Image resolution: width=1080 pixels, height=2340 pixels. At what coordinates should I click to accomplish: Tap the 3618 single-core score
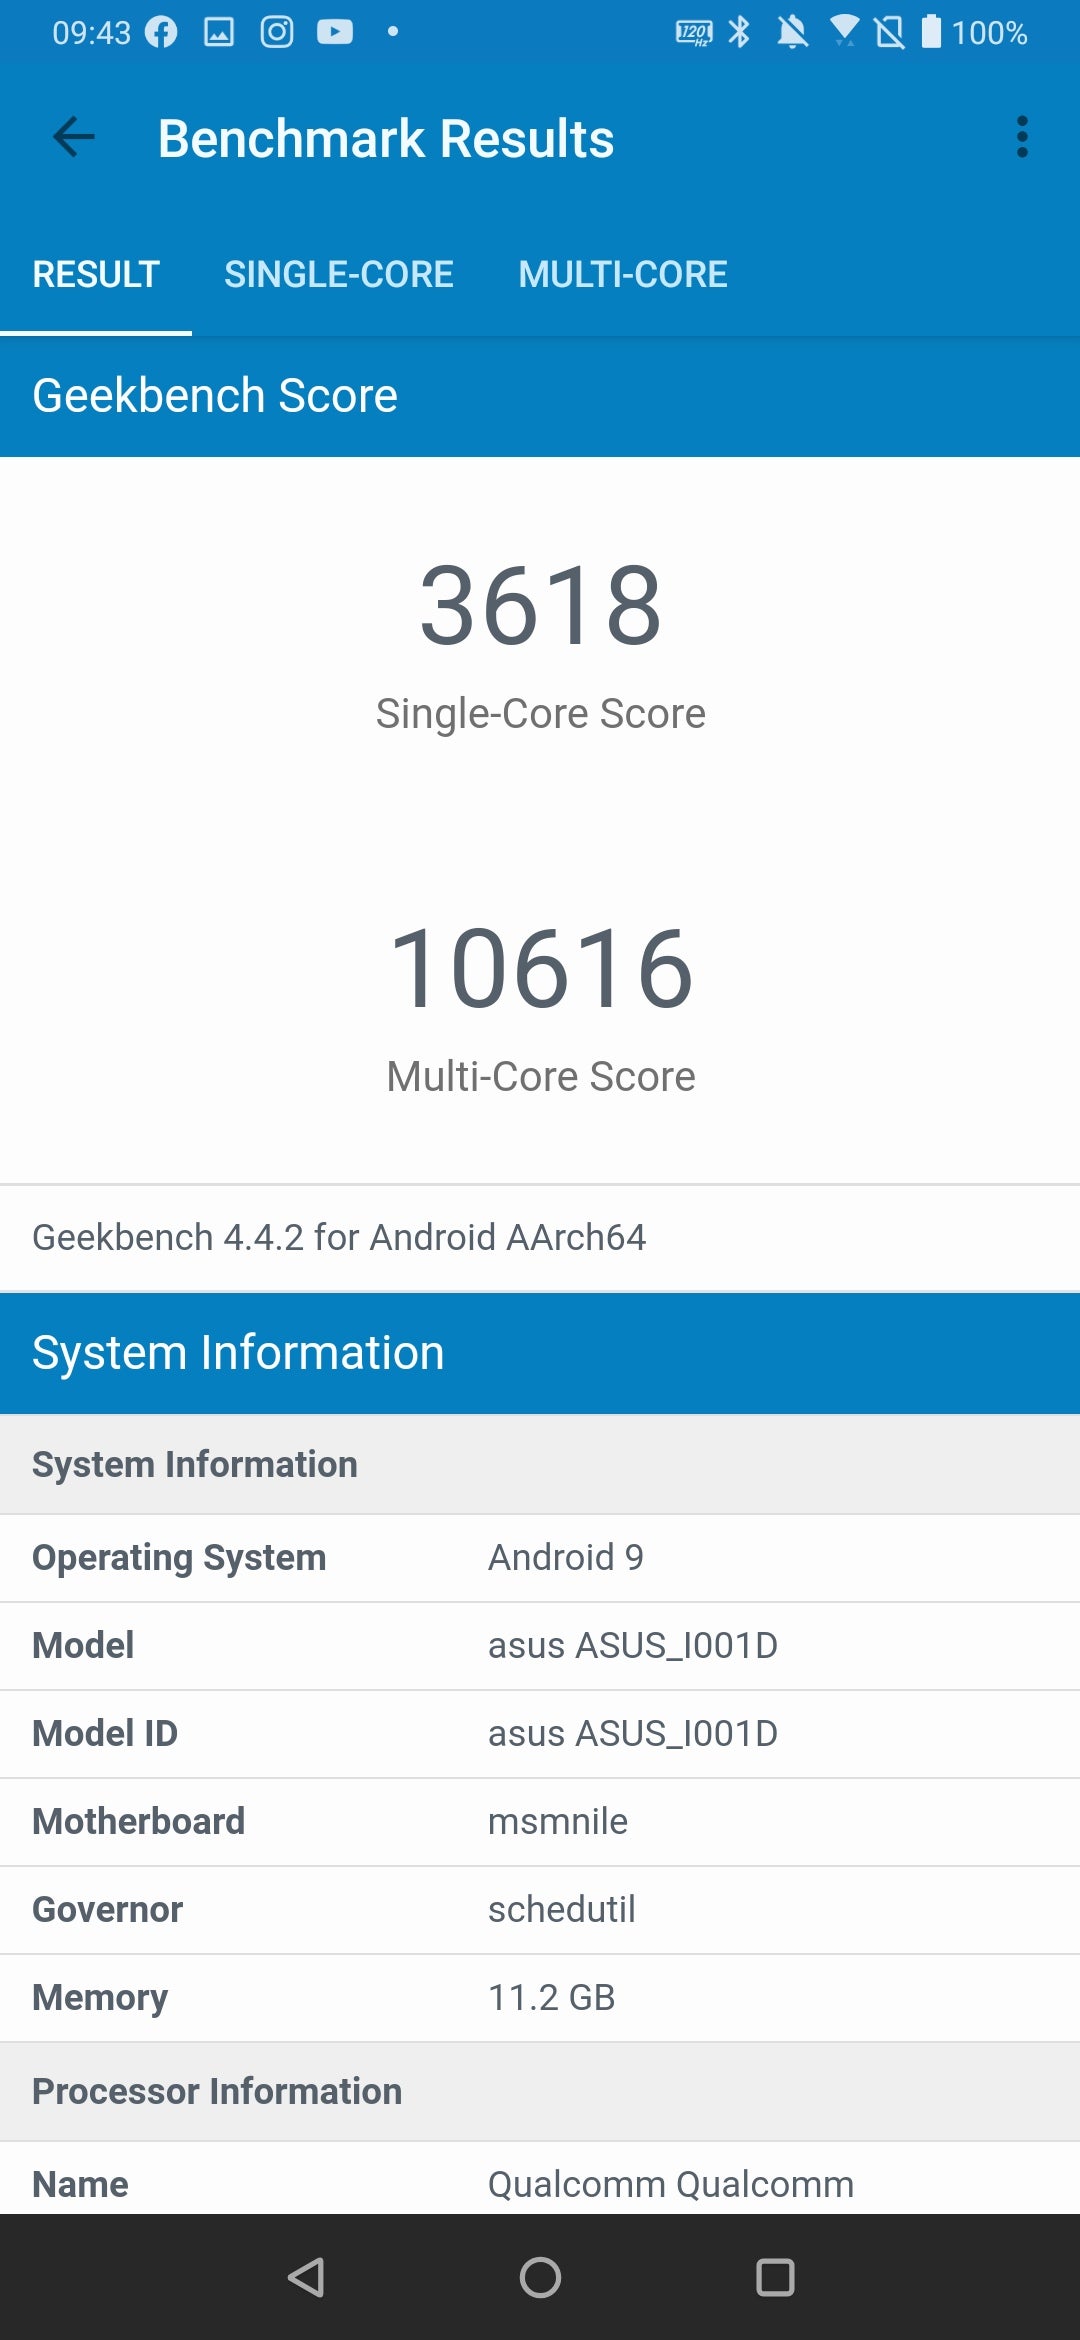click(x=540, y=605)
